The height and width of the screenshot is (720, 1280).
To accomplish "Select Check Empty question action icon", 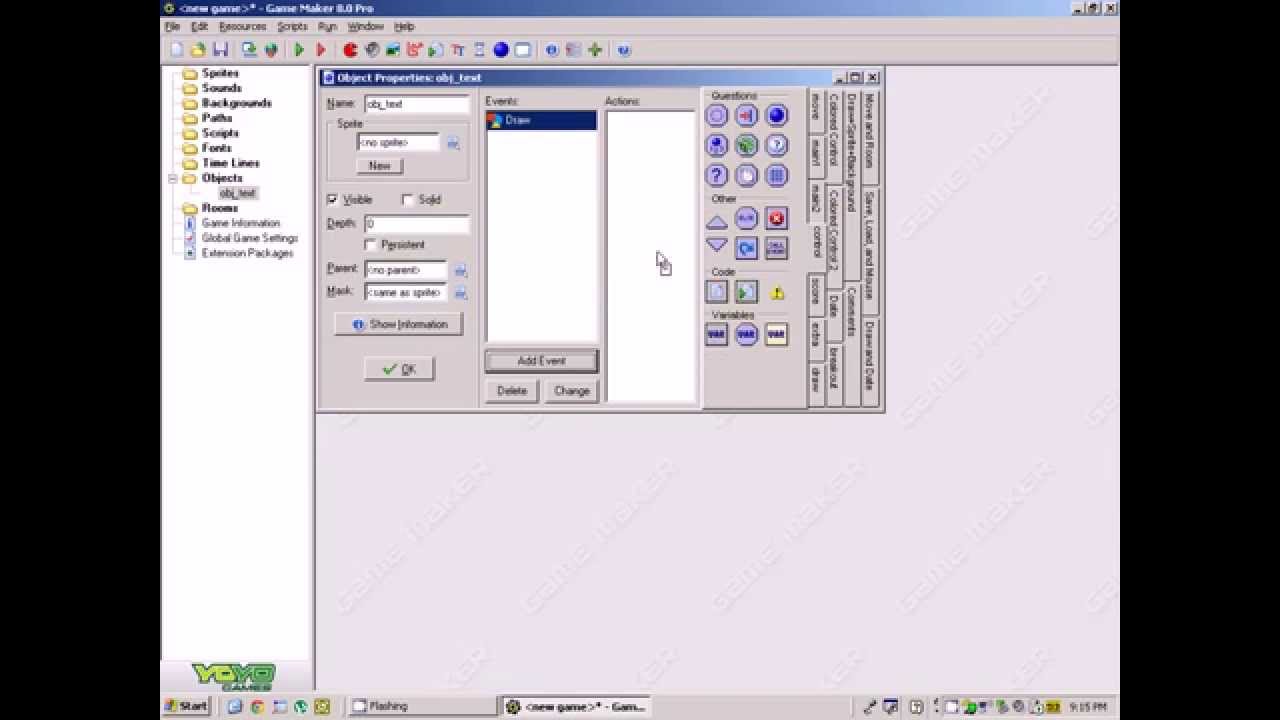I will click(717, 116).
